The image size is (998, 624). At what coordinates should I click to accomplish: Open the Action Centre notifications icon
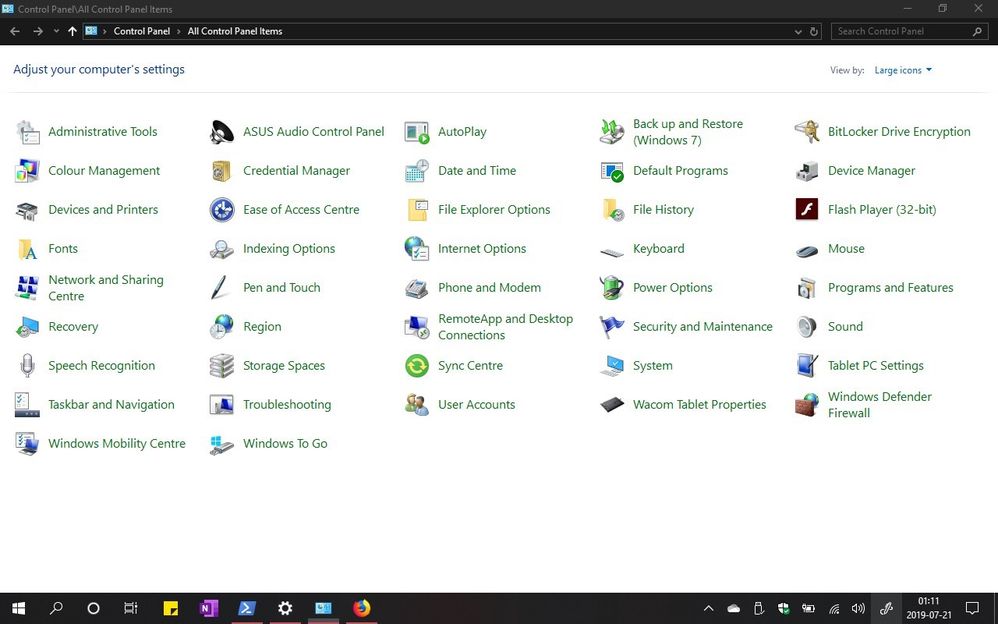pyautogui.click(x=972, y=608)
